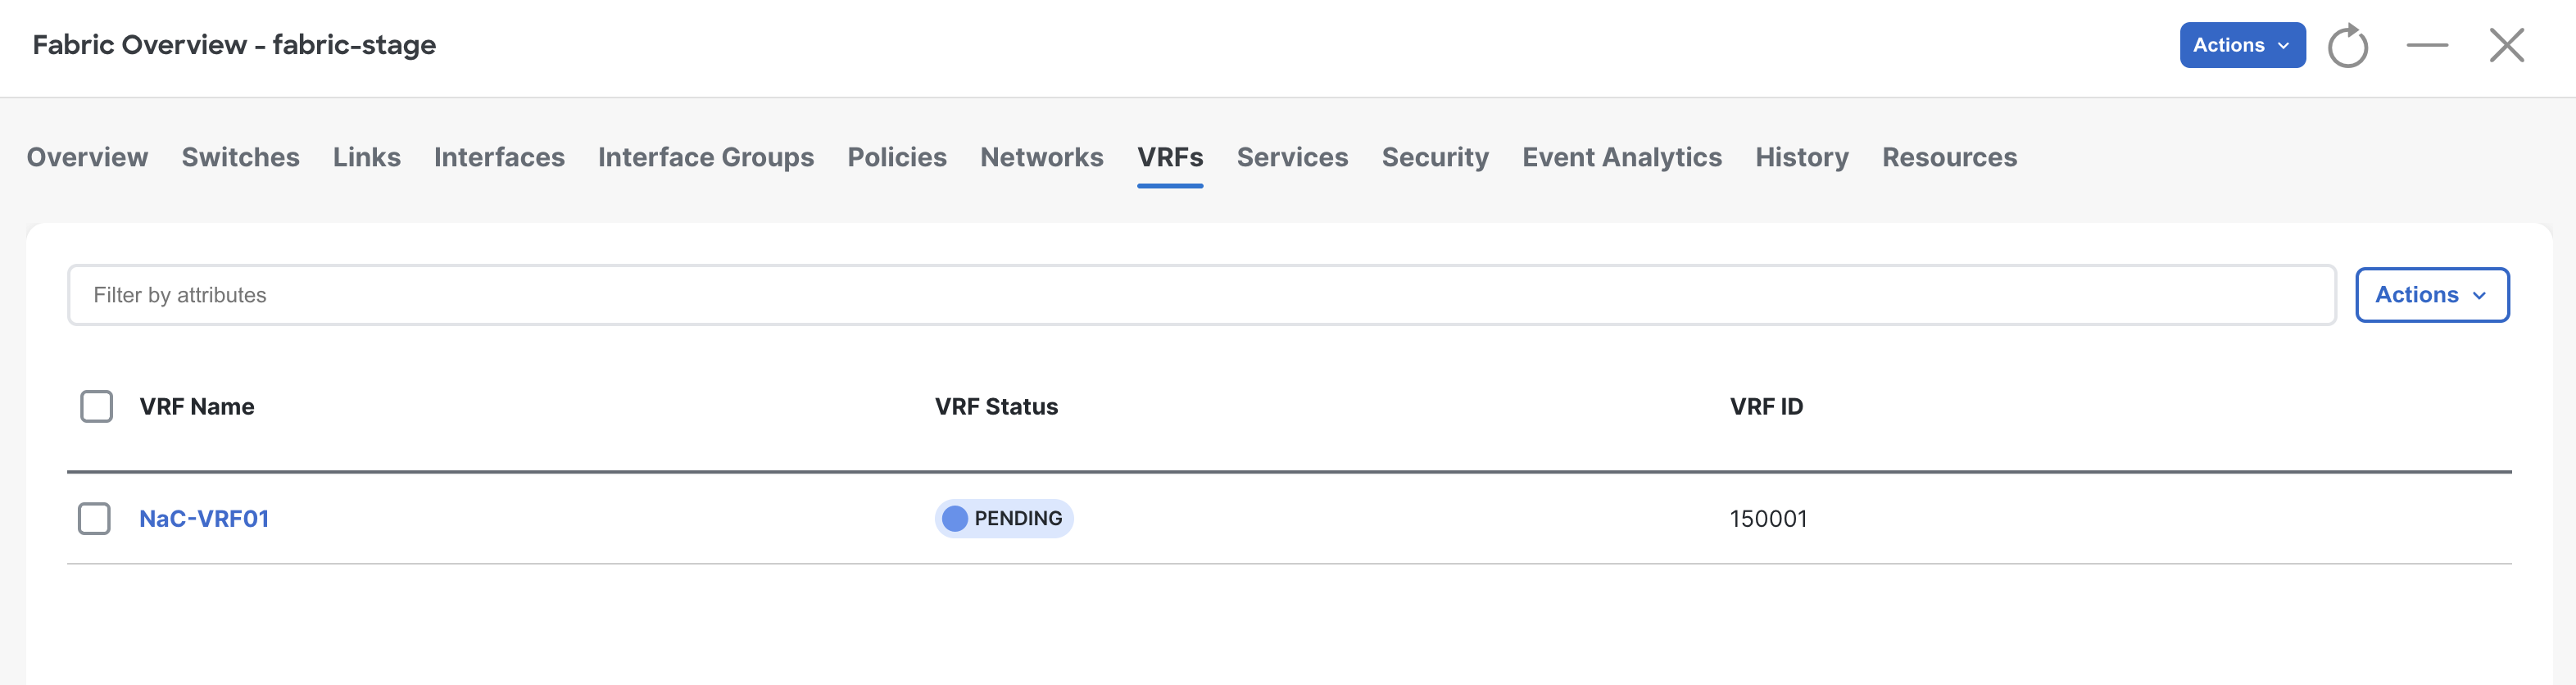Select all VRFs with header checkbox
Viewport: 2576px width, 685px height.
tap(96, 406)
